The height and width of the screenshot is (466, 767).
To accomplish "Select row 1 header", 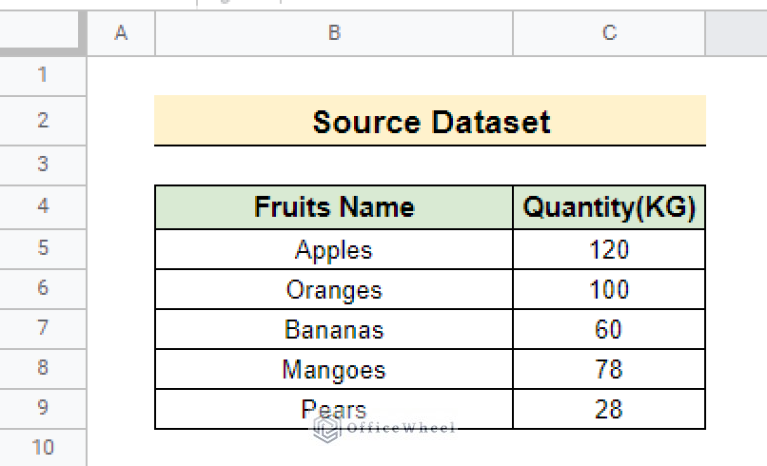I will [x=43, y=76].
